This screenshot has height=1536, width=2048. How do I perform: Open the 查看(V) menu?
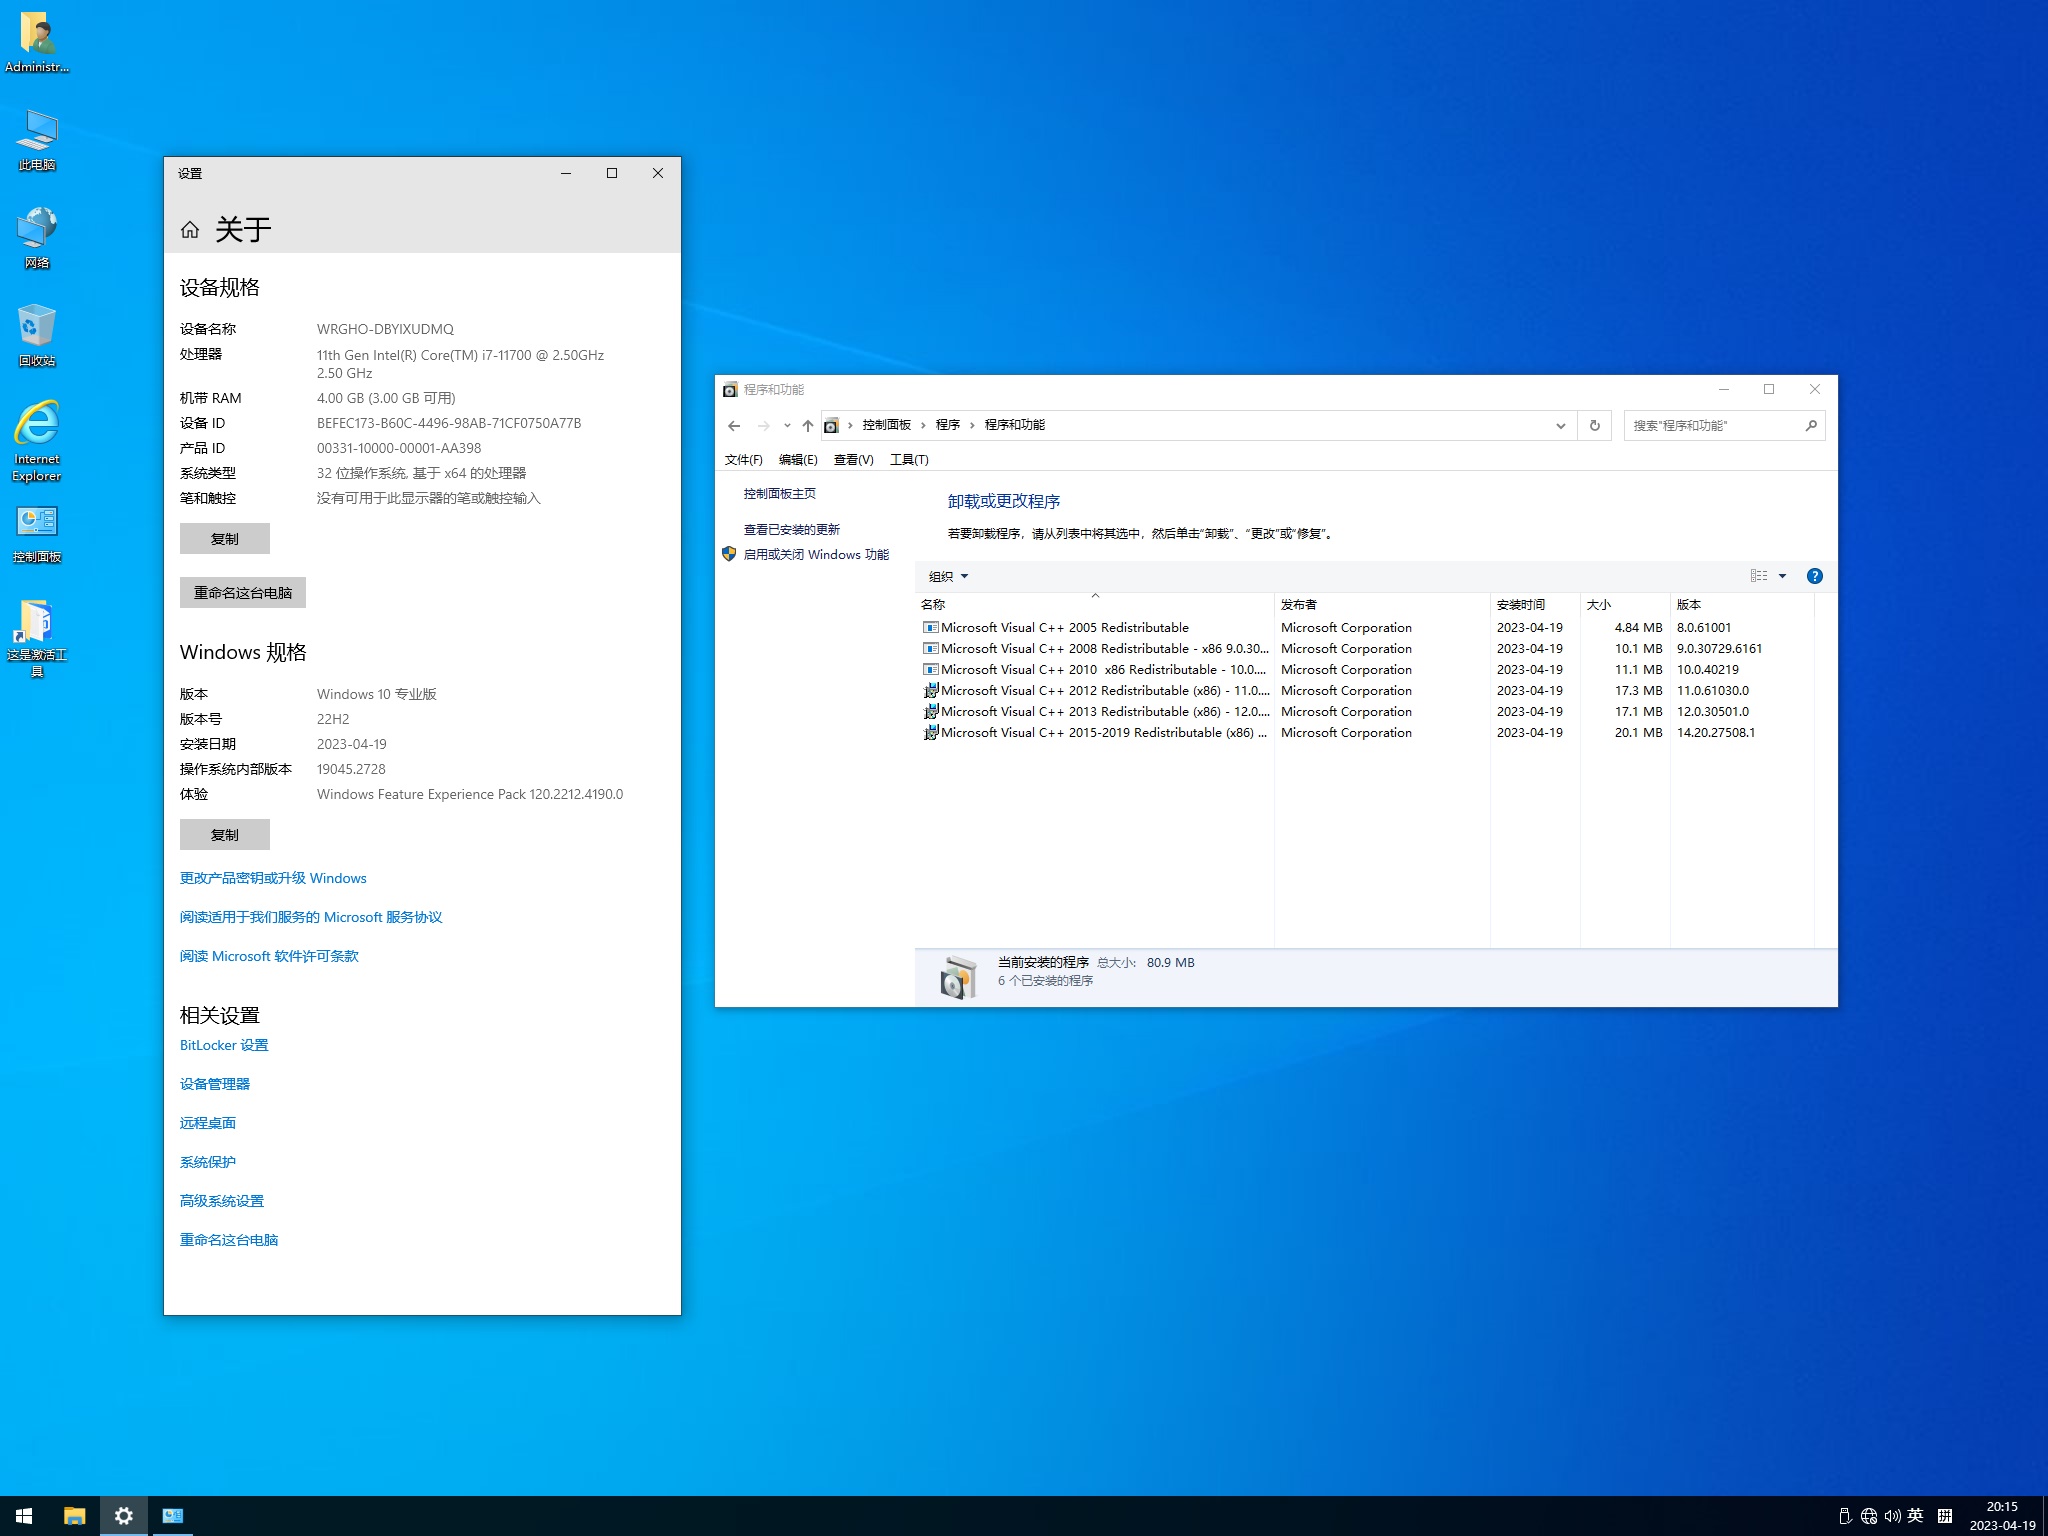click(x=853, y=460)
